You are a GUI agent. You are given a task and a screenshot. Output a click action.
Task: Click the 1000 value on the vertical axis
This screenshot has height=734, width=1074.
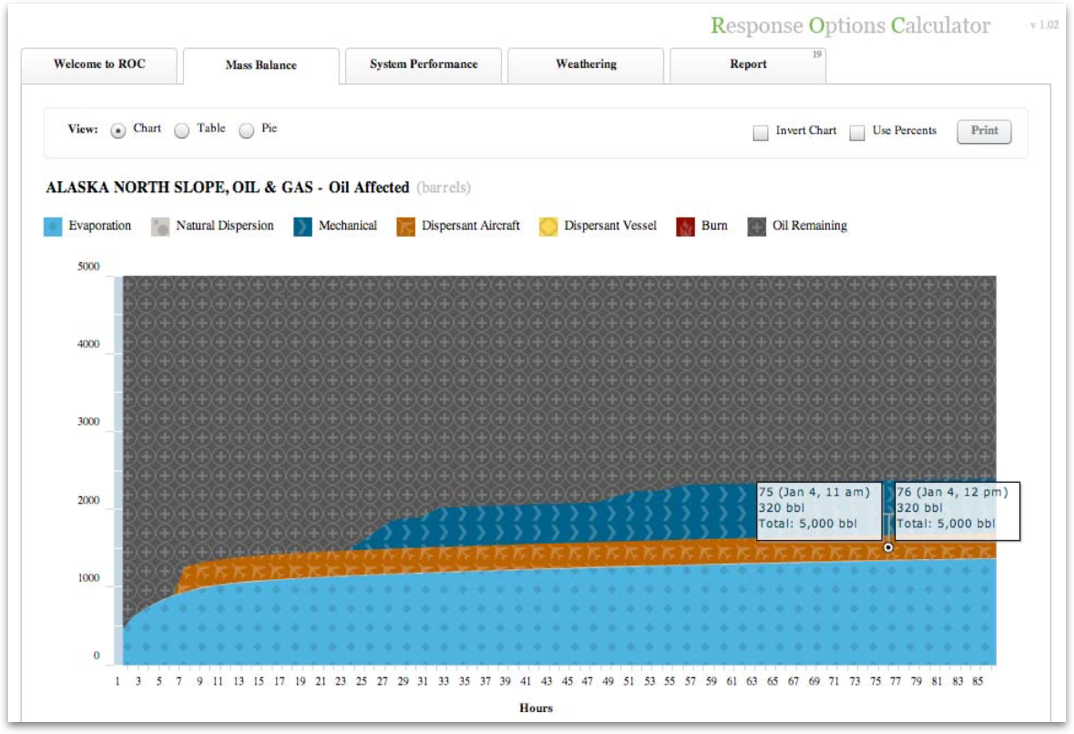[88, 578]
